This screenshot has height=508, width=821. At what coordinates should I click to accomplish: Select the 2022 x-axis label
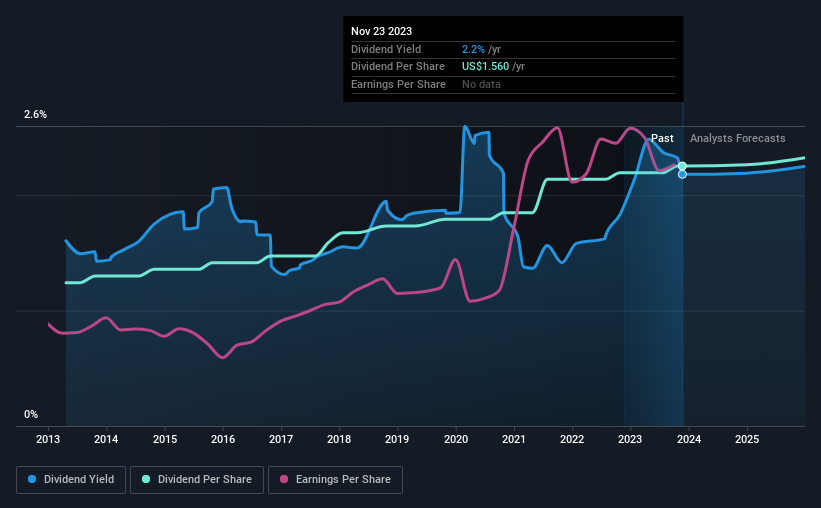[572, 439]
